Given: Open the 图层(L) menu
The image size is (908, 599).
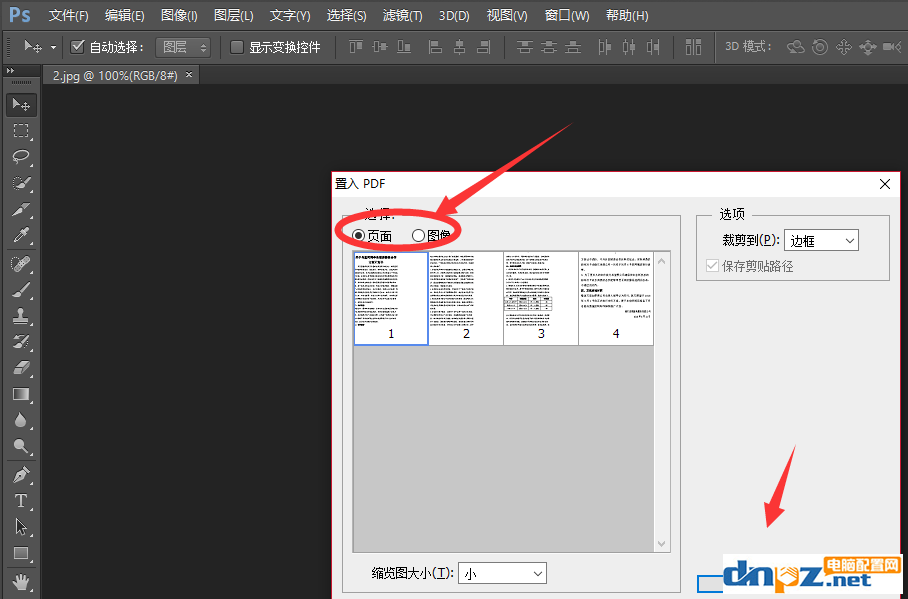Looking at the screenshot, I should pyautogui.click(x=233, y=16).
